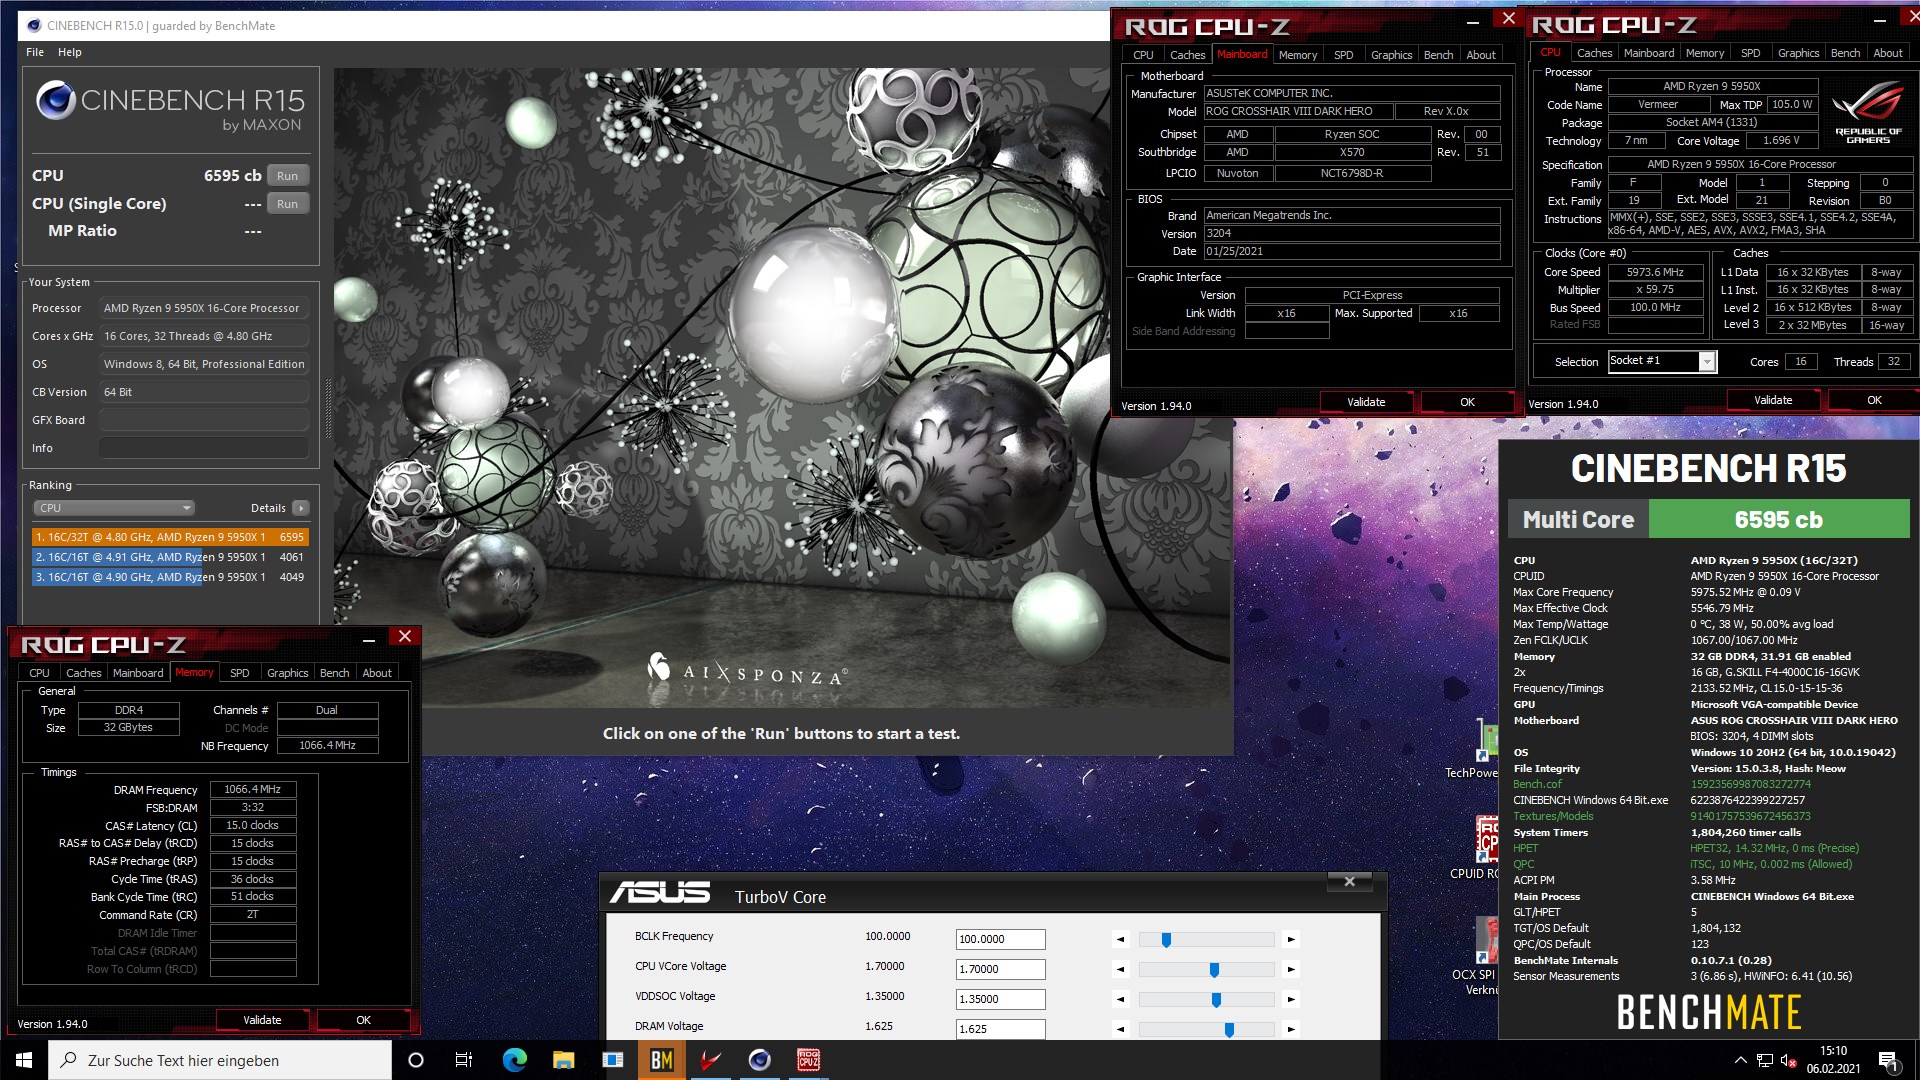
Task: Select ranking row 16C/16T @ 4.91 GHz
Action: point(170,557)
